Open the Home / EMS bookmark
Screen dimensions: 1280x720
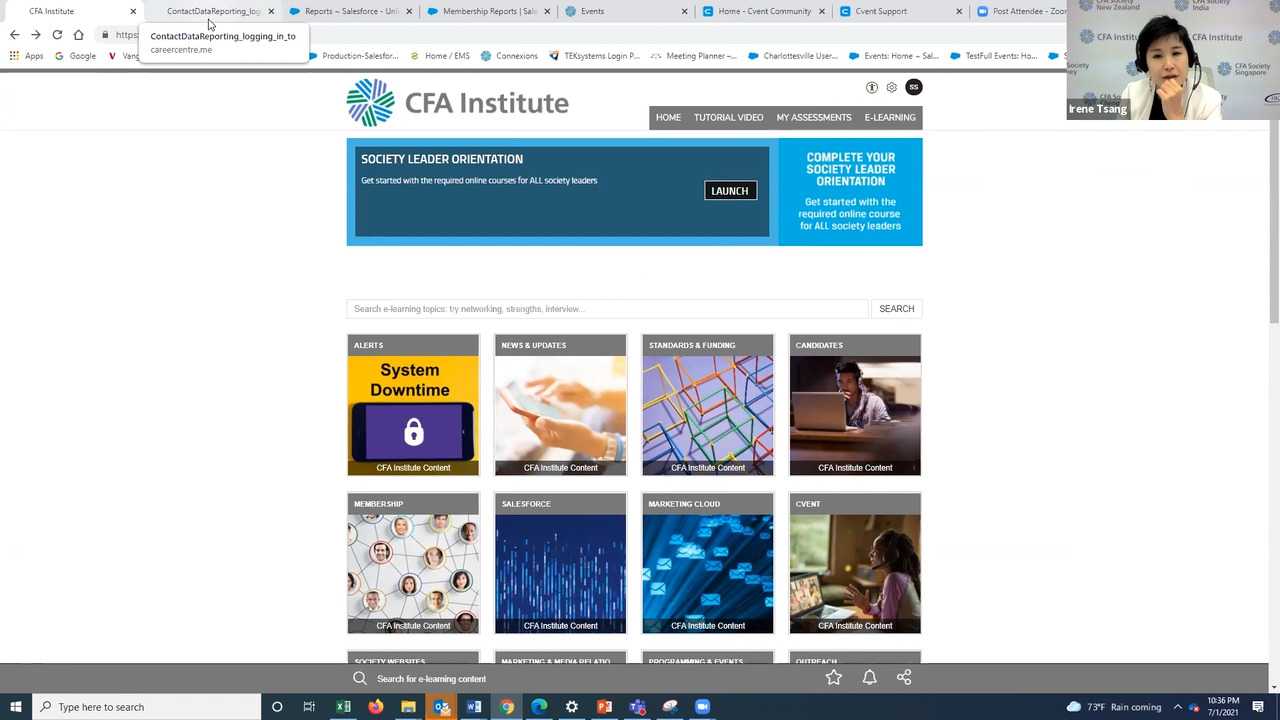coord(440,56)
